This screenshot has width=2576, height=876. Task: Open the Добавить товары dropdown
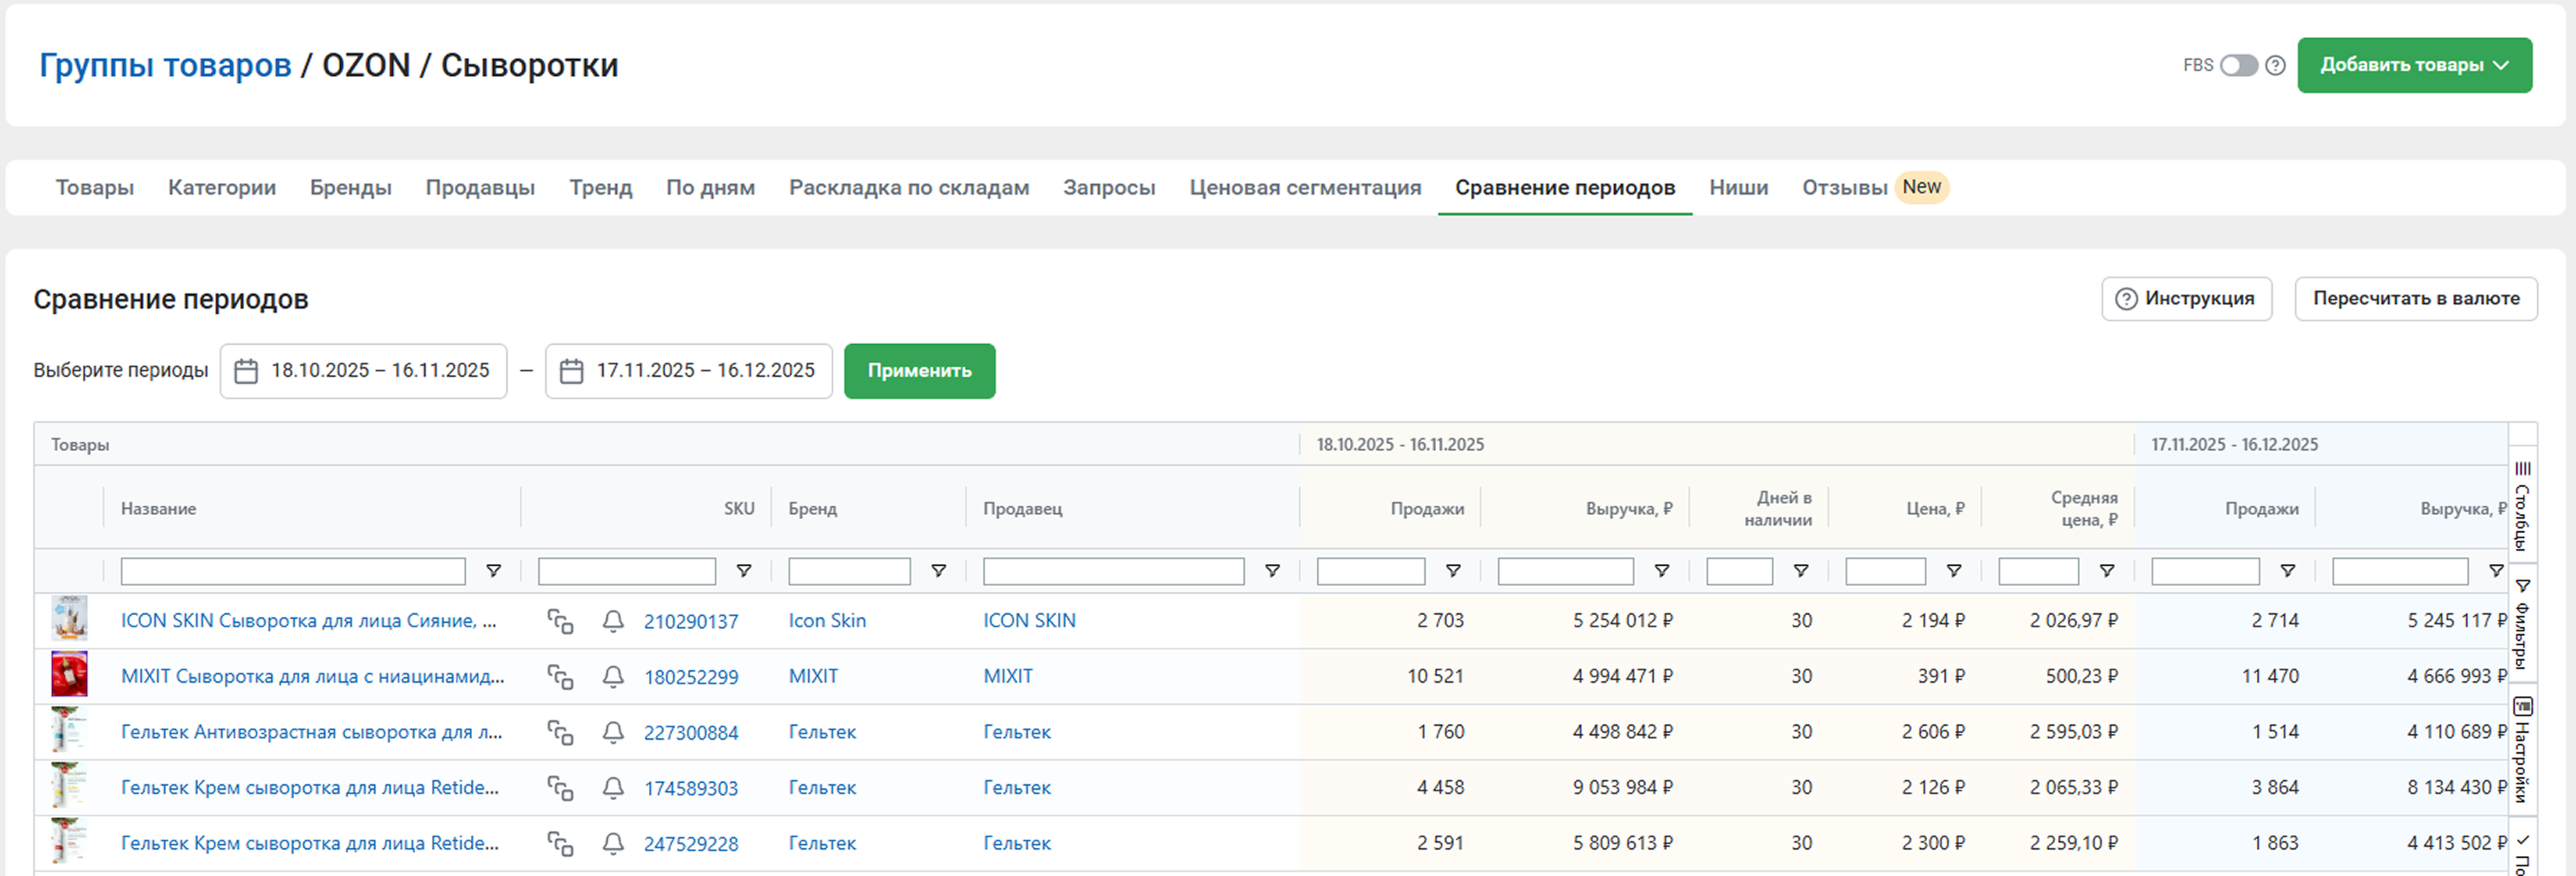(x=2413, y=65)
